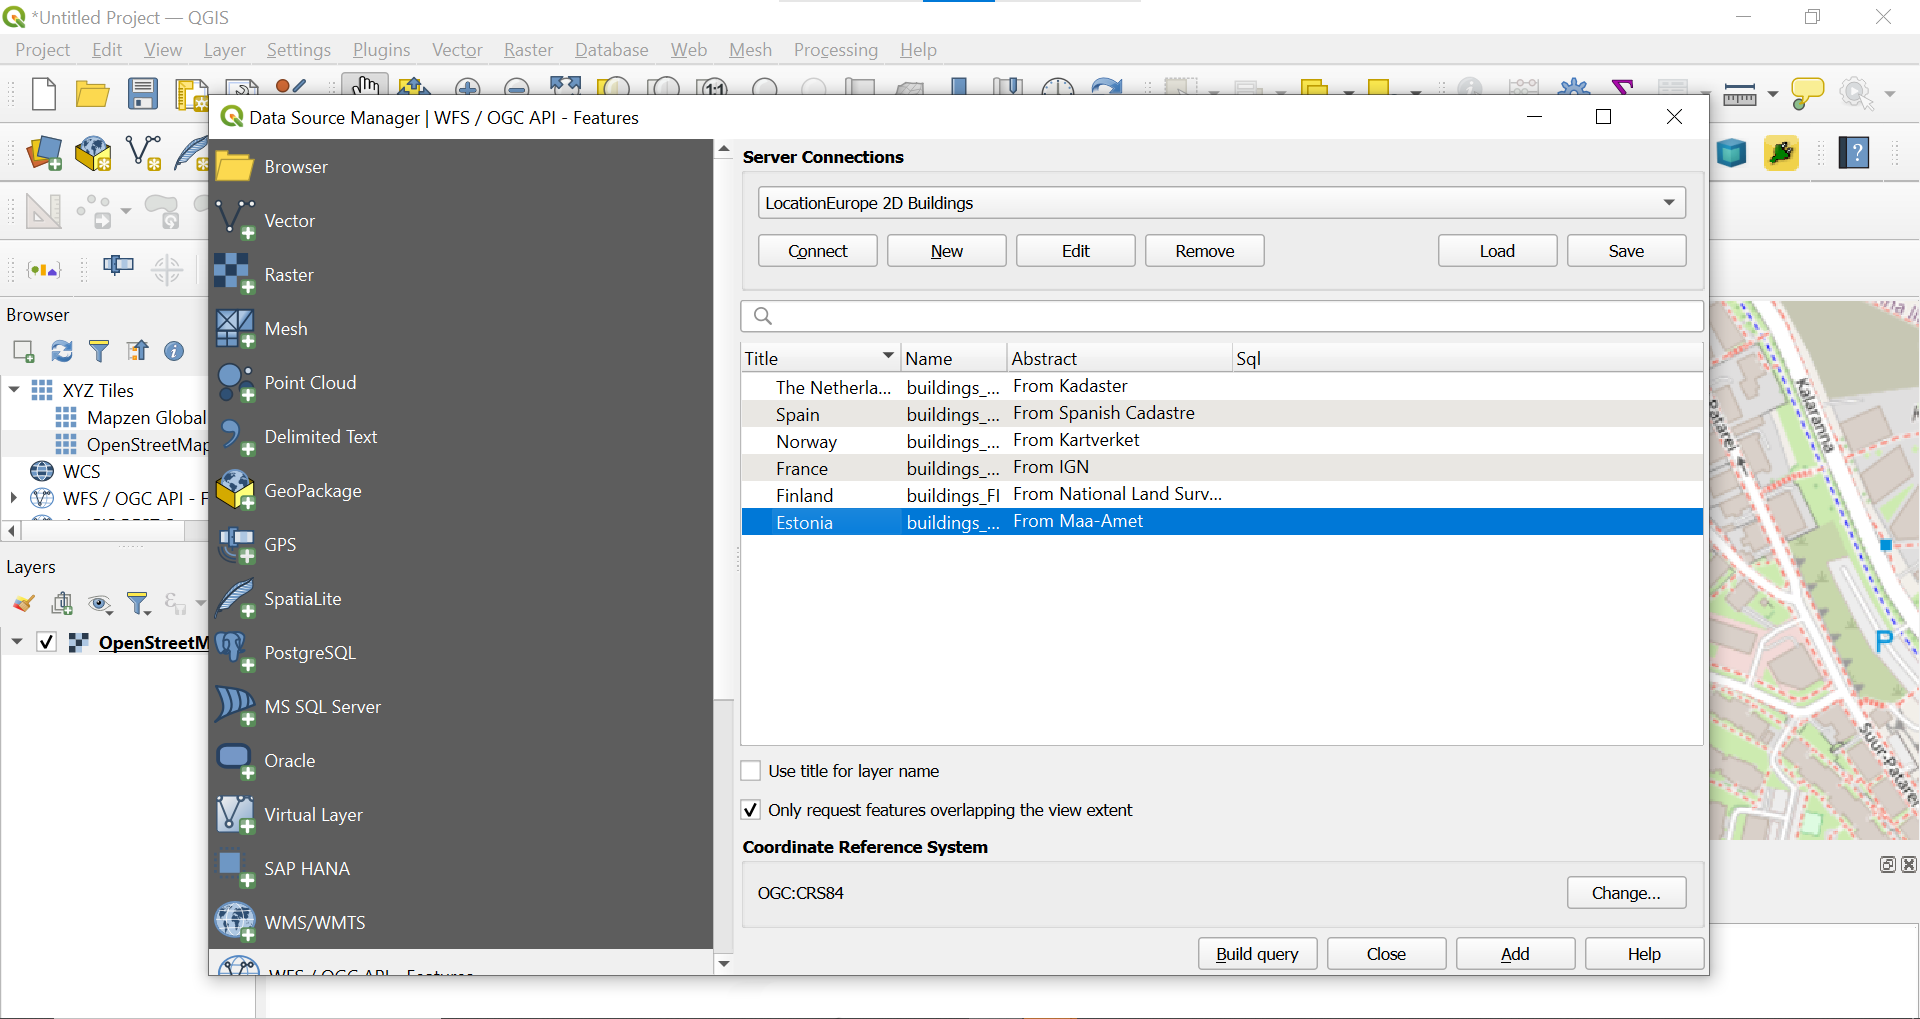1920x1019 pixels.
Task: Collapse the OpenStreetMap layer legend arrow
Action: pos(17,642)
